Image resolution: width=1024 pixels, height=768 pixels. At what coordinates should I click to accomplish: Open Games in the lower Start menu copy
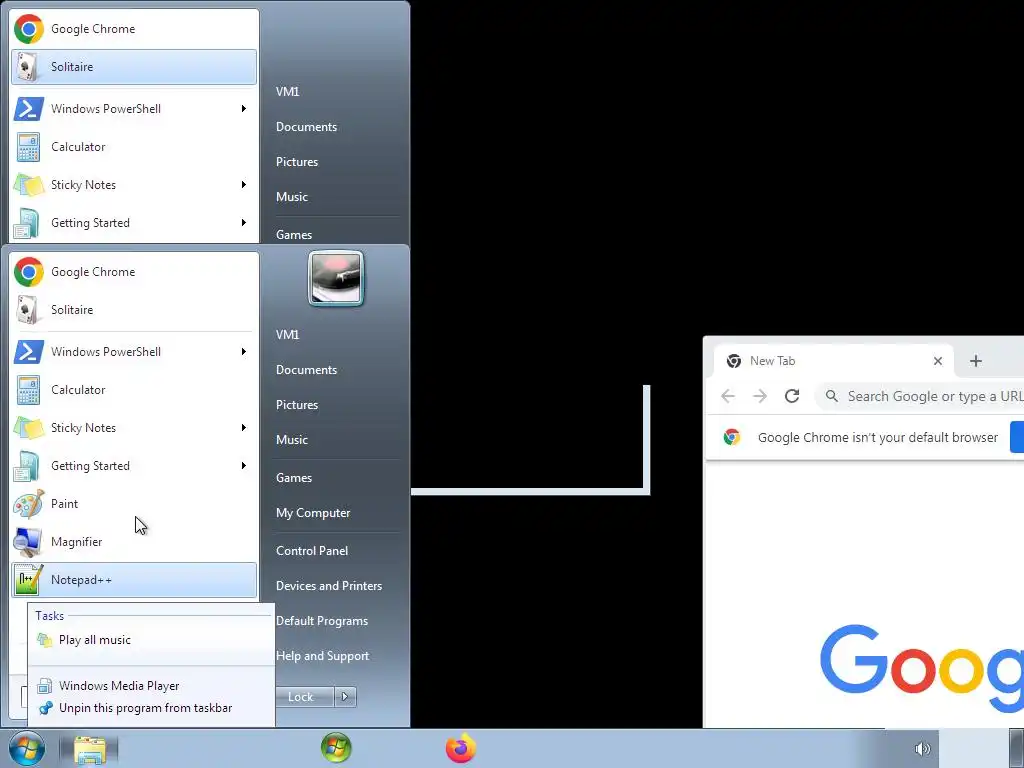[x=294, y=477]
